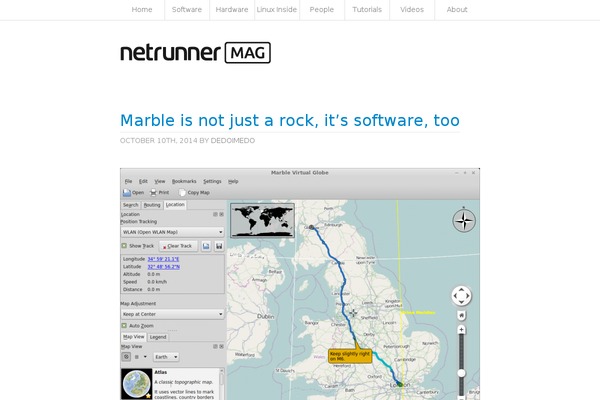Float the Map View panel using its icon
600x400 pixels.
coord(215,346)
